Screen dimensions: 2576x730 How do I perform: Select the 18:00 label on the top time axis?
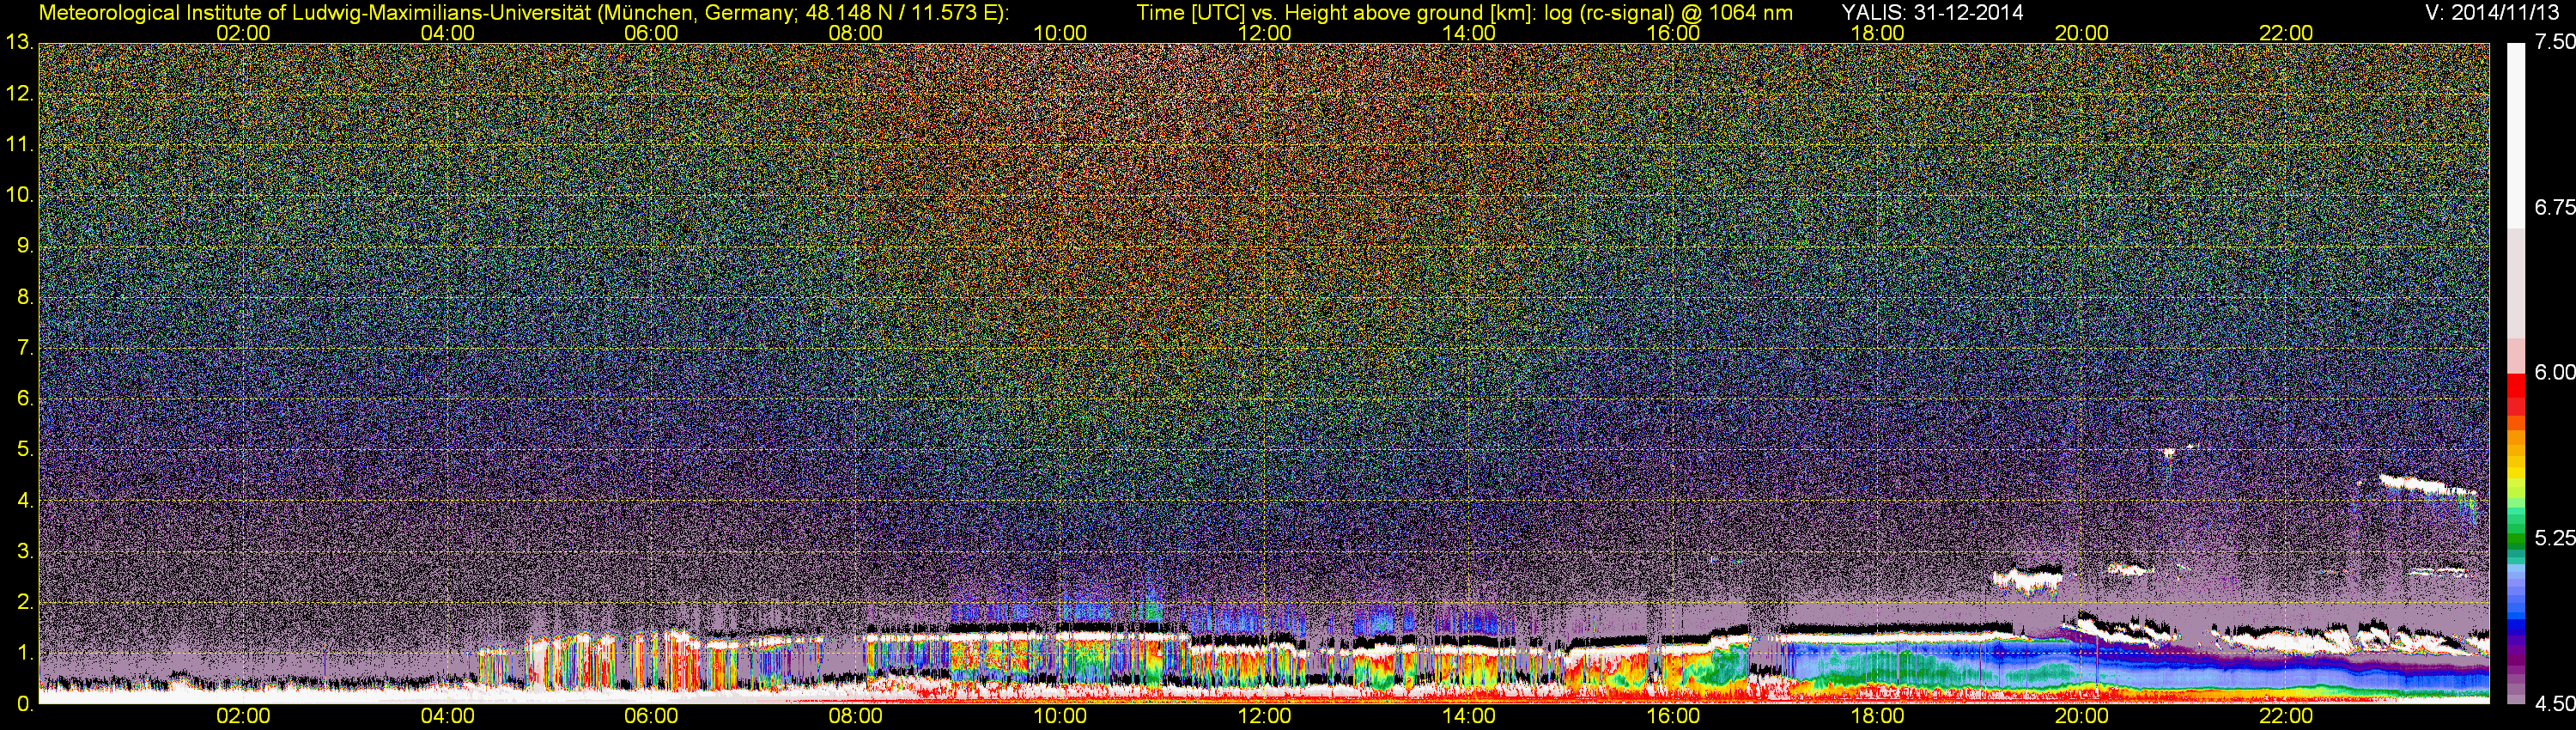pyautogui.click(x=1877, y=33)
